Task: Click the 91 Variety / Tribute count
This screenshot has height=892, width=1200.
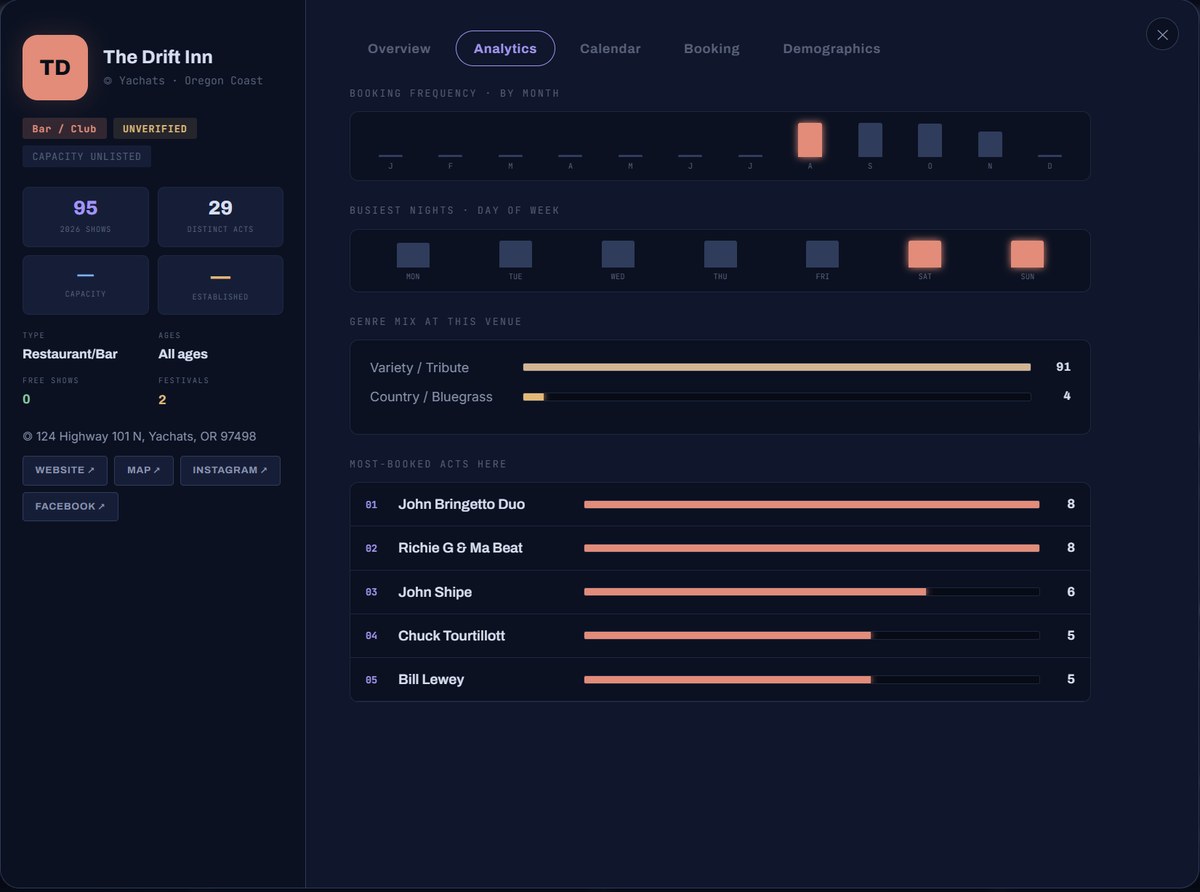Action: (1063, 367)
